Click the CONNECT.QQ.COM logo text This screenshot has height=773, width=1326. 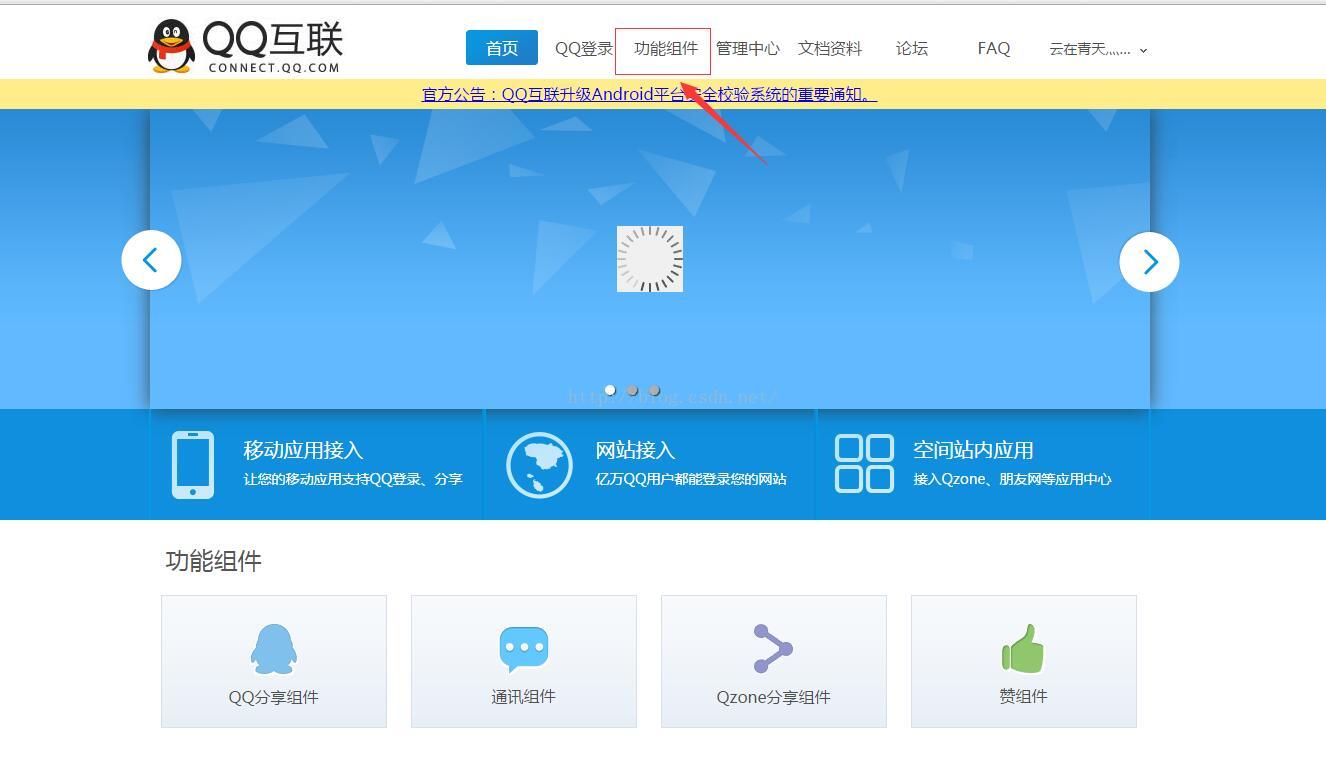274,68
